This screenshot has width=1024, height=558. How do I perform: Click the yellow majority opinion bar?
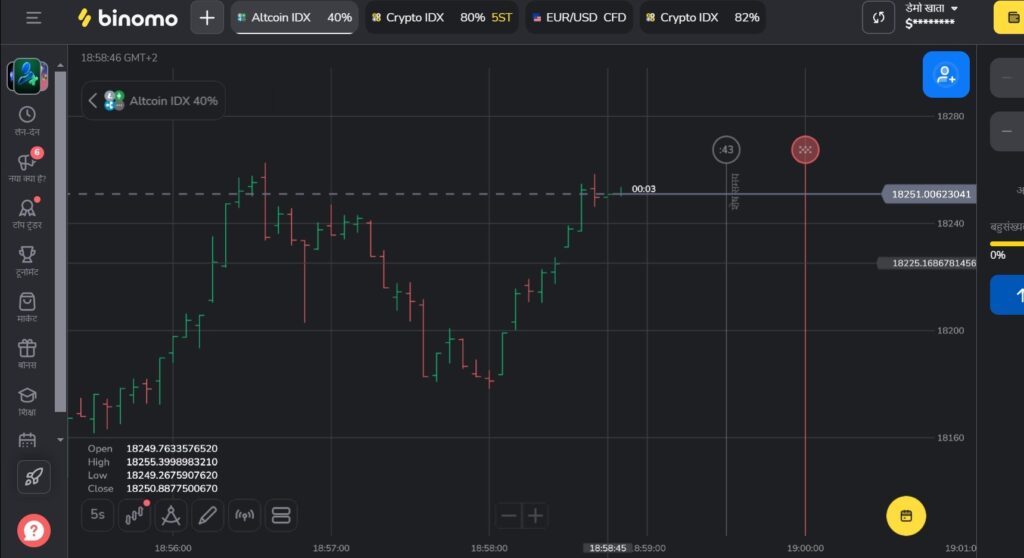1007,244
